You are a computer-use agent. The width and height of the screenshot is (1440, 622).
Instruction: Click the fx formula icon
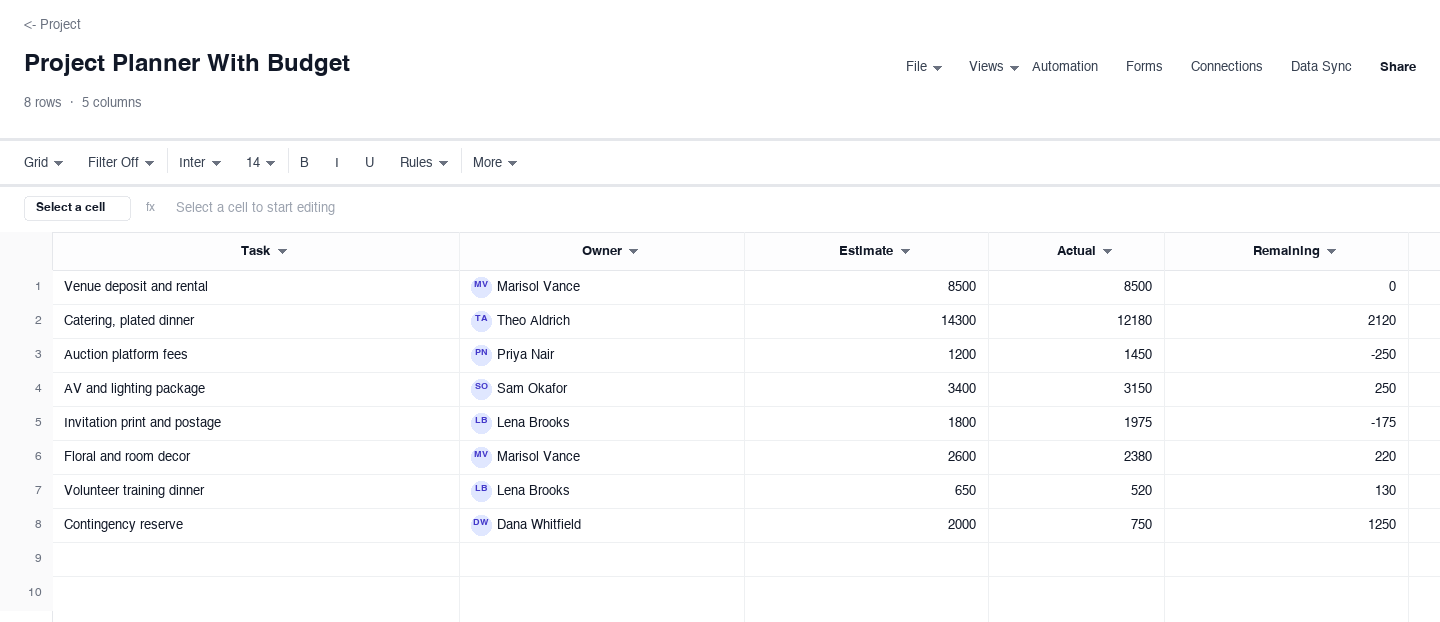click(x=150, y=207)
